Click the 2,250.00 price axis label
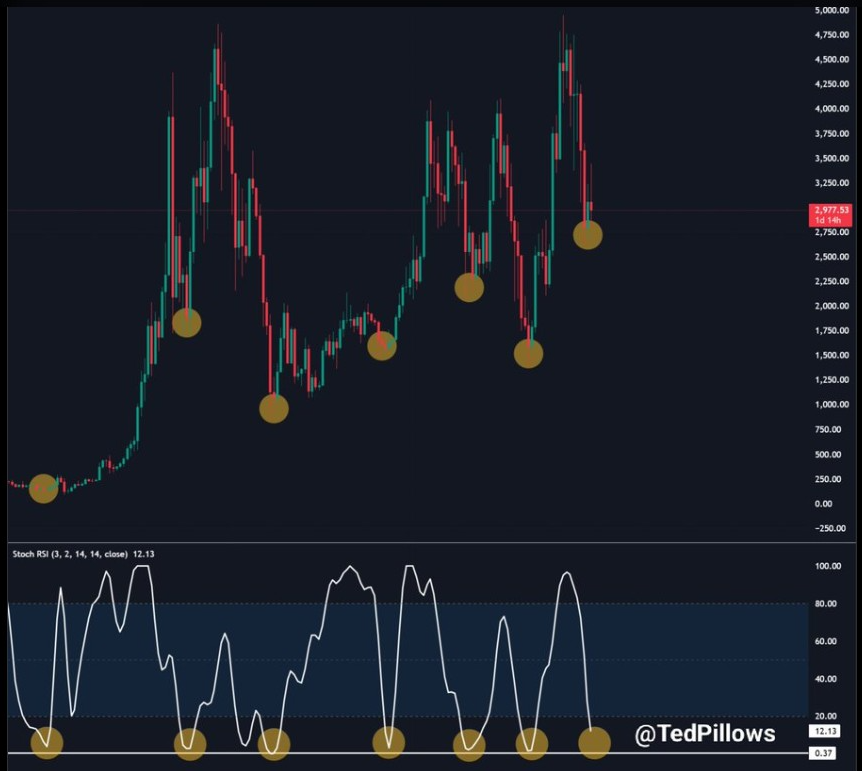The width and height of the screenshot is (862, 771). coord(832,281)
